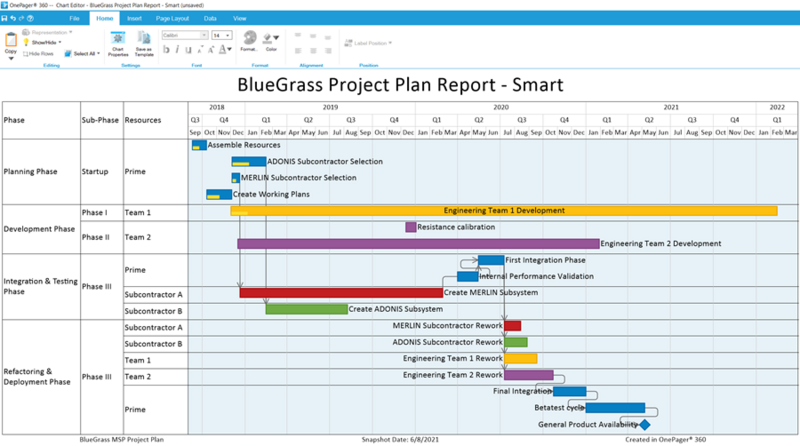Open Chart Properties settings

click(x=118, y=44)
